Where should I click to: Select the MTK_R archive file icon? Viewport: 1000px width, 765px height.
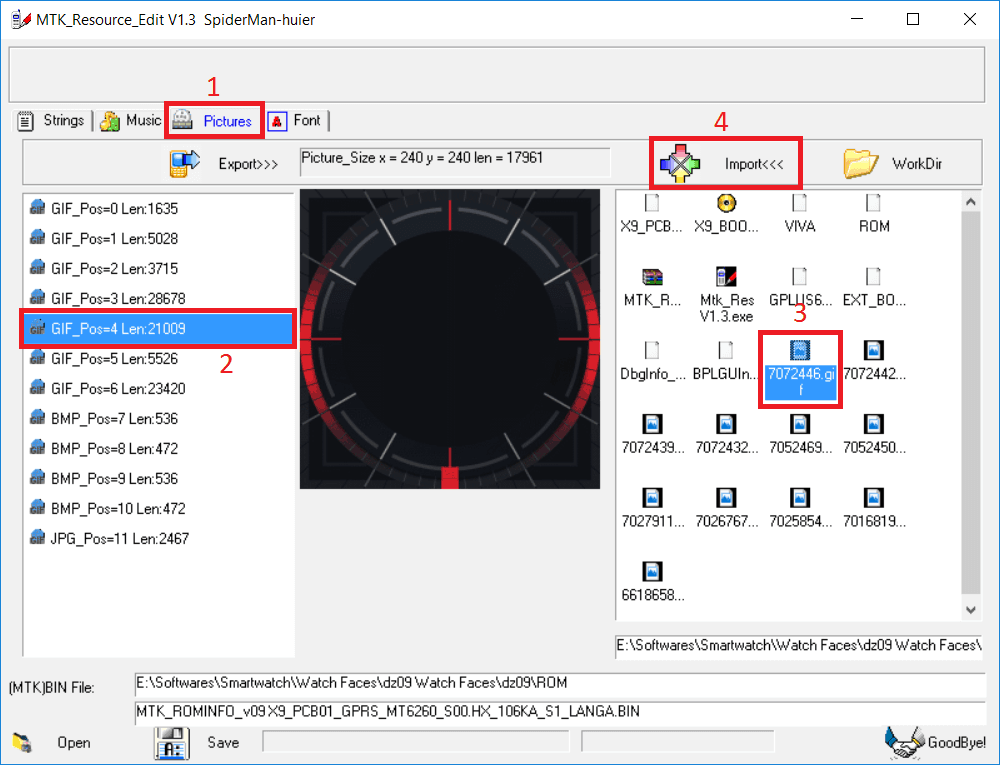pyautogui.click(x=652, y=277)
